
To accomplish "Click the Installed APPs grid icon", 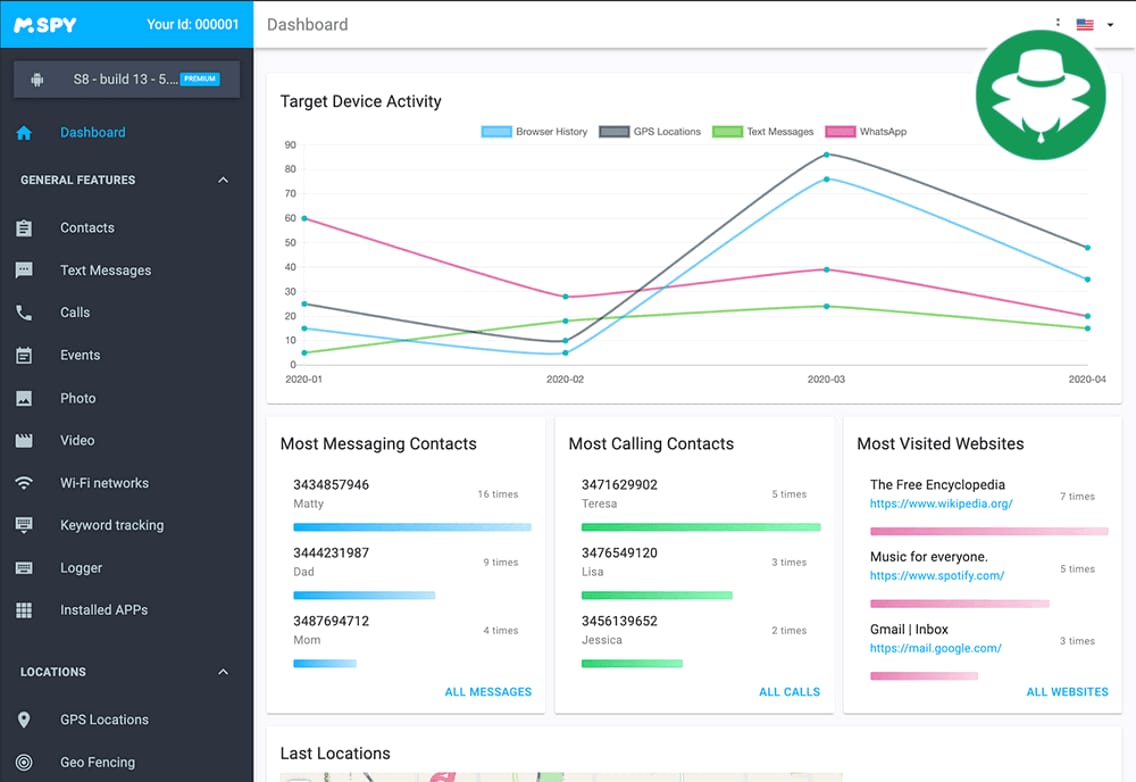I will tap(24, 610).
